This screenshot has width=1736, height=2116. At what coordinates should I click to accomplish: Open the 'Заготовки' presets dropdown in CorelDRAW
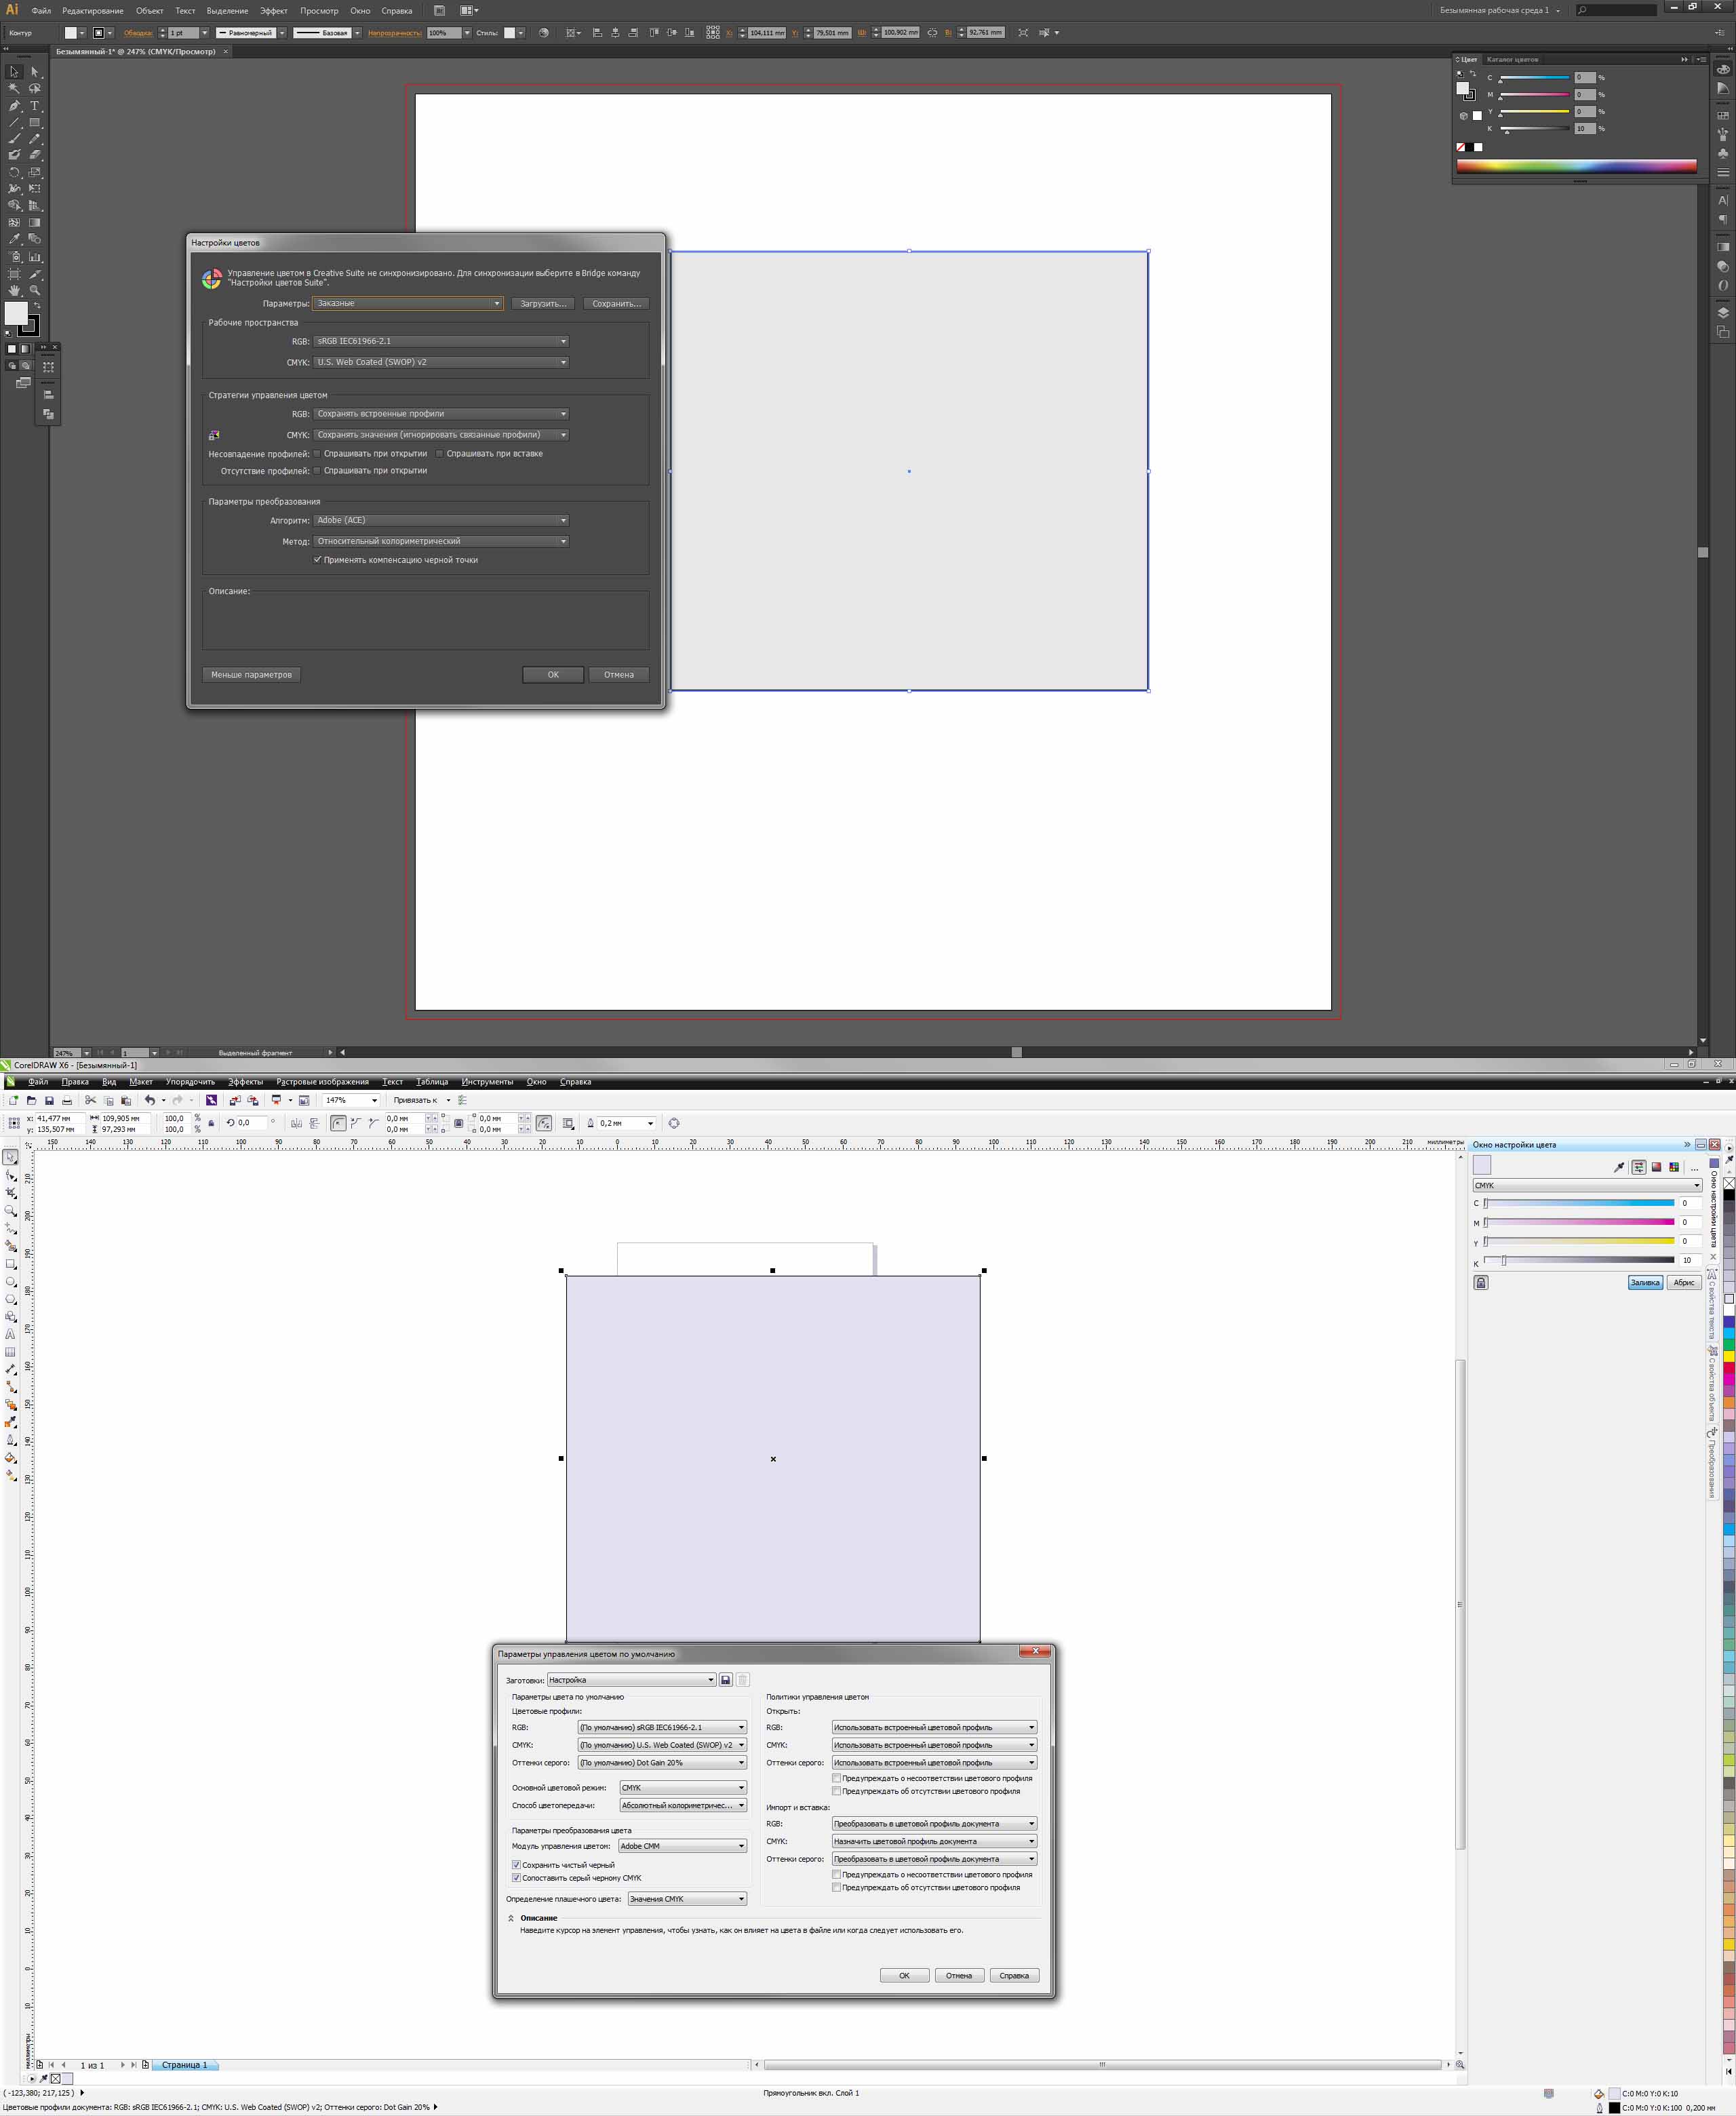coord(632,1680)
